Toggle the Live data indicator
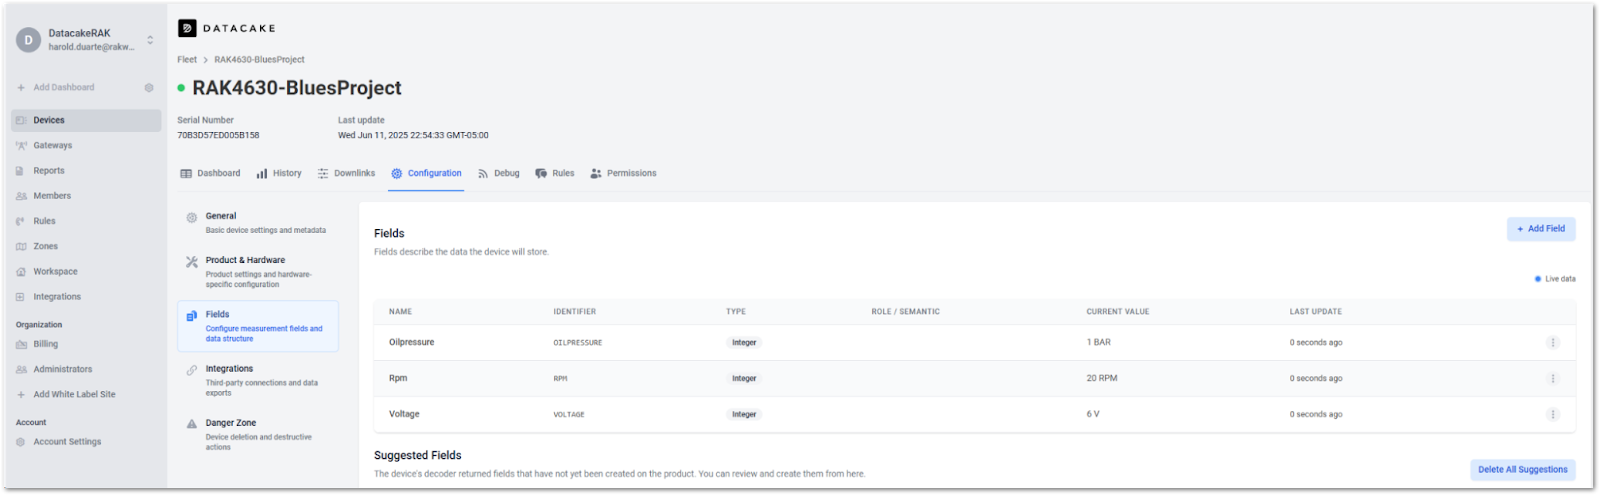Image resolution: width=1600 pixels, height=496 pixels. pyautogui.click(x=1555, y=279)
